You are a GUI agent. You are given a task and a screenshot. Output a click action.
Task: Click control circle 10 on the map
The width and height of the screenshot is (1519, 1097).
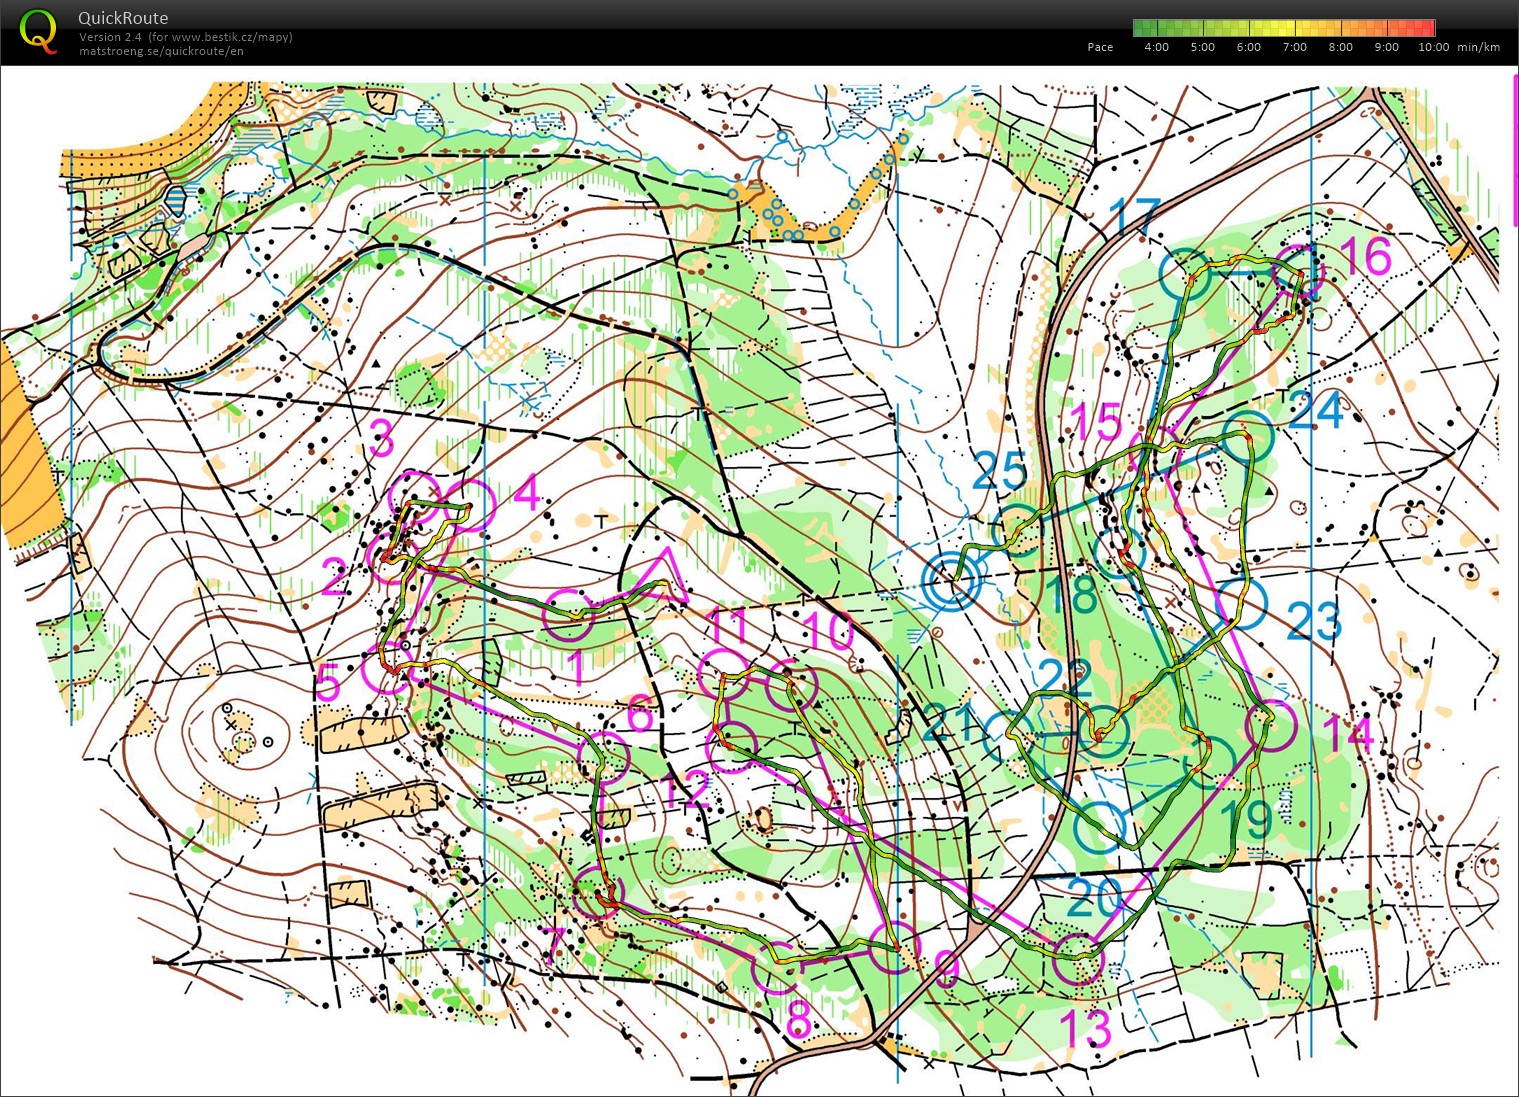click(x=791, y=685)
